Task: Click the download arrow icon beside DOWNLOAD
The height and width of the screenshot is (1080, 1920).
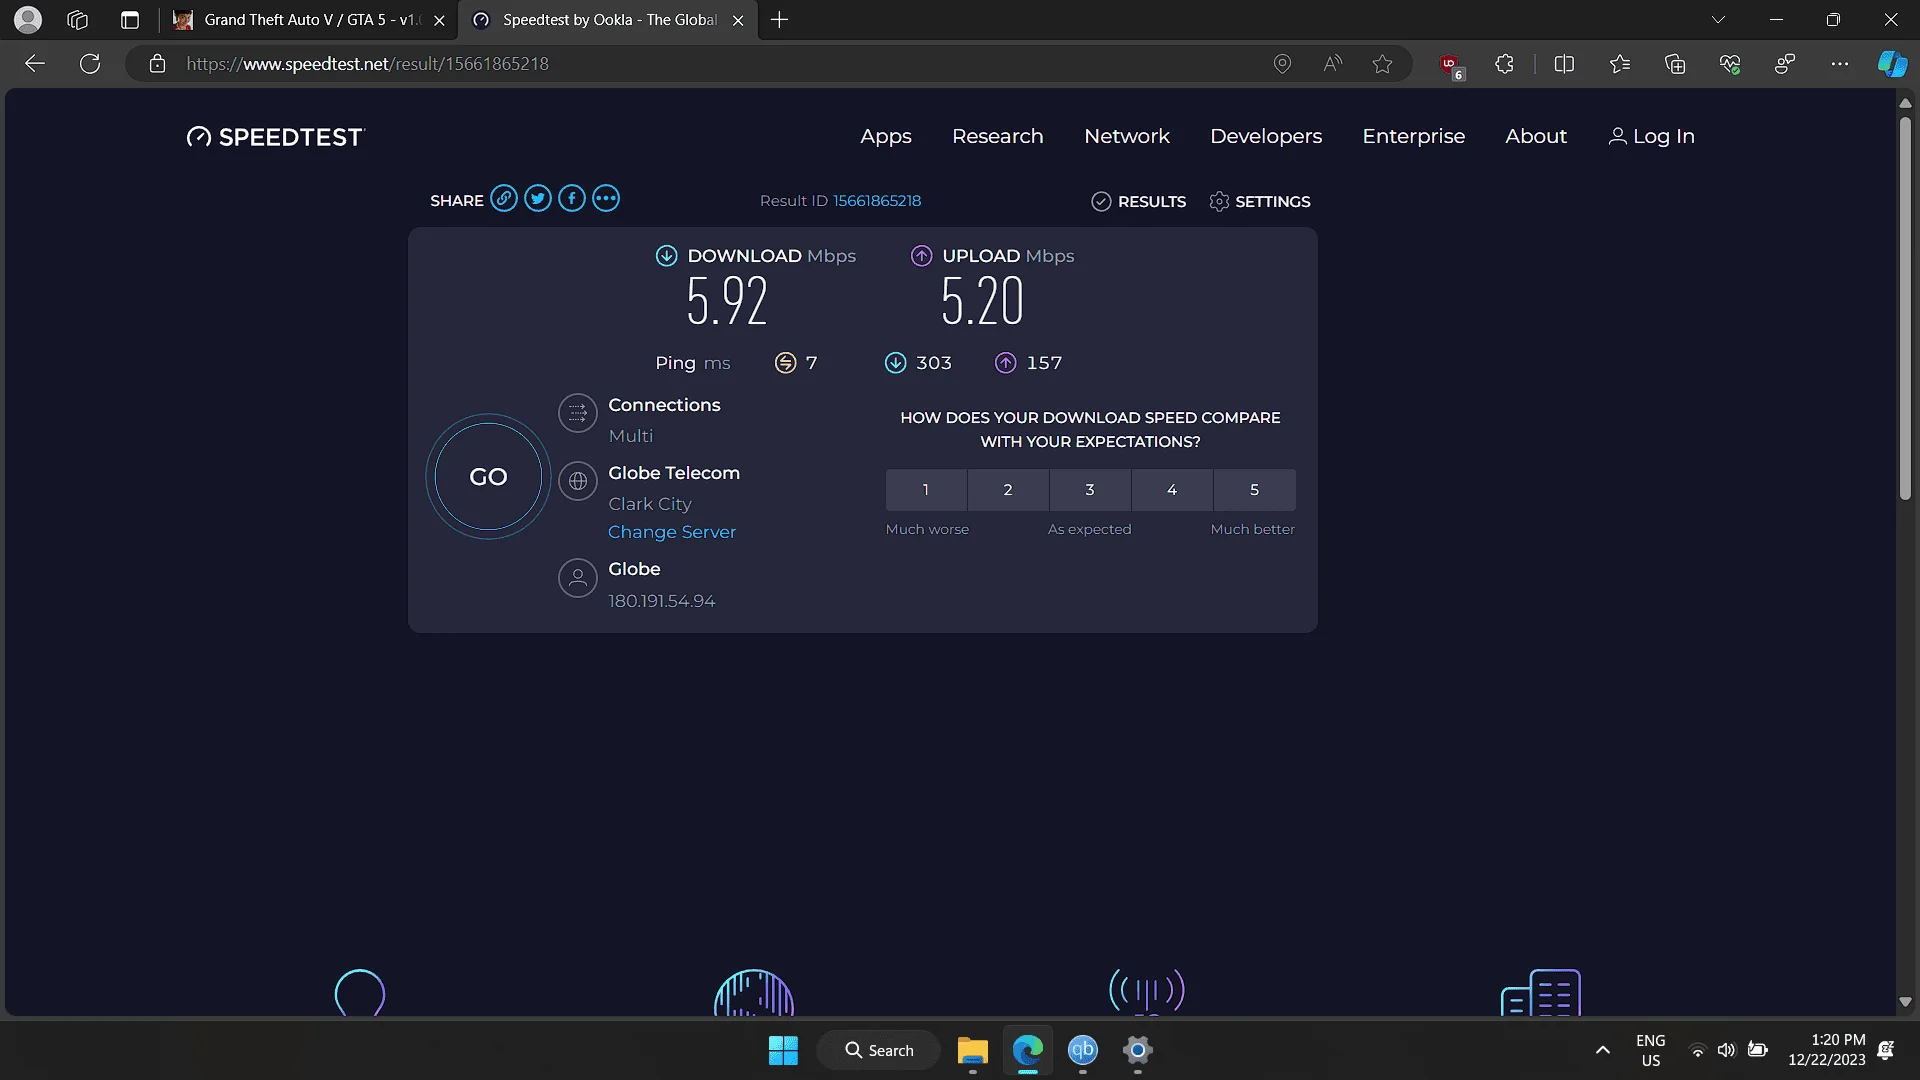Action: click(666, 256)
